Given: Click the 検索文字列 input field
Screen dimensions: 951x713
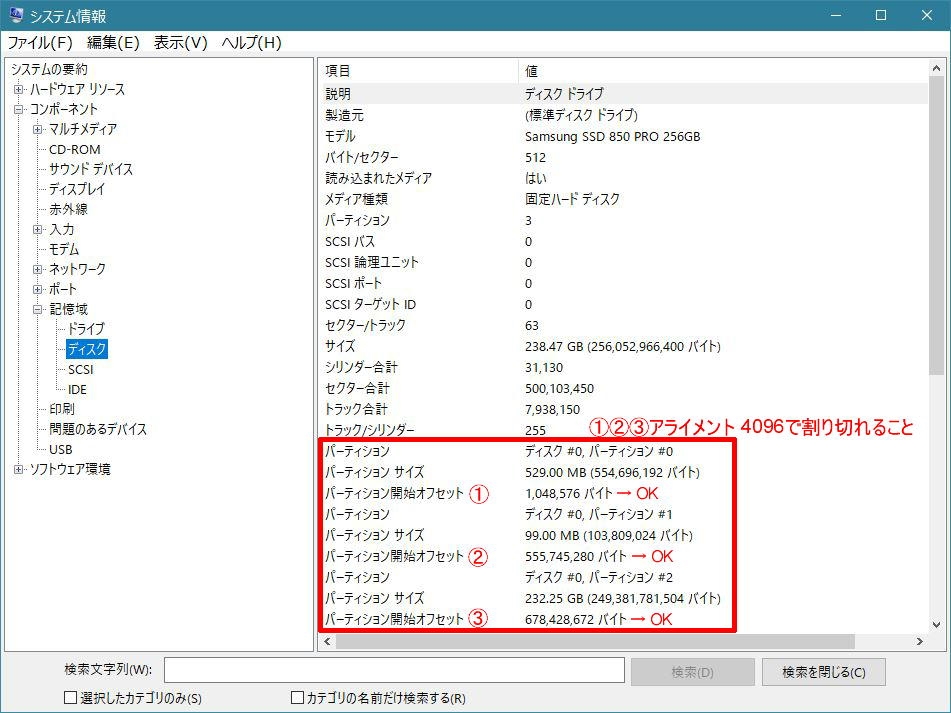Looking at the screenshot, I should (394, 671).
